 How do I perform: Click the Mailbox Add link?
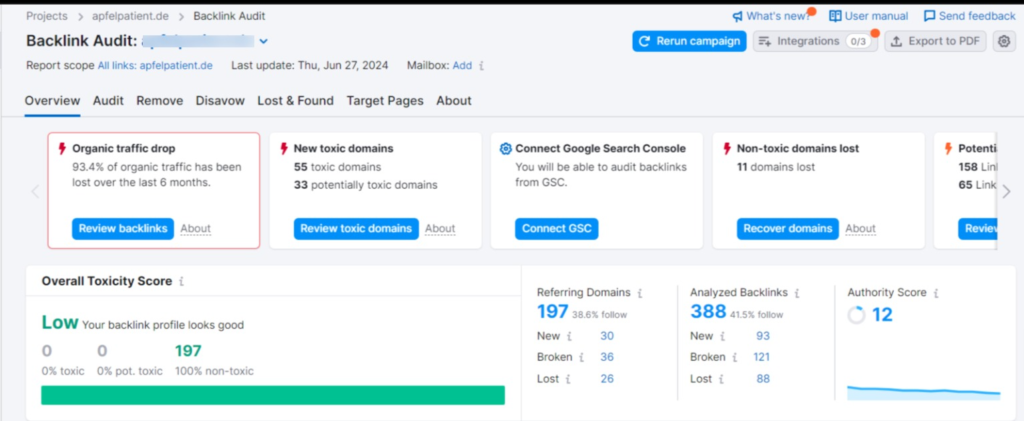(x=462, y=66)
